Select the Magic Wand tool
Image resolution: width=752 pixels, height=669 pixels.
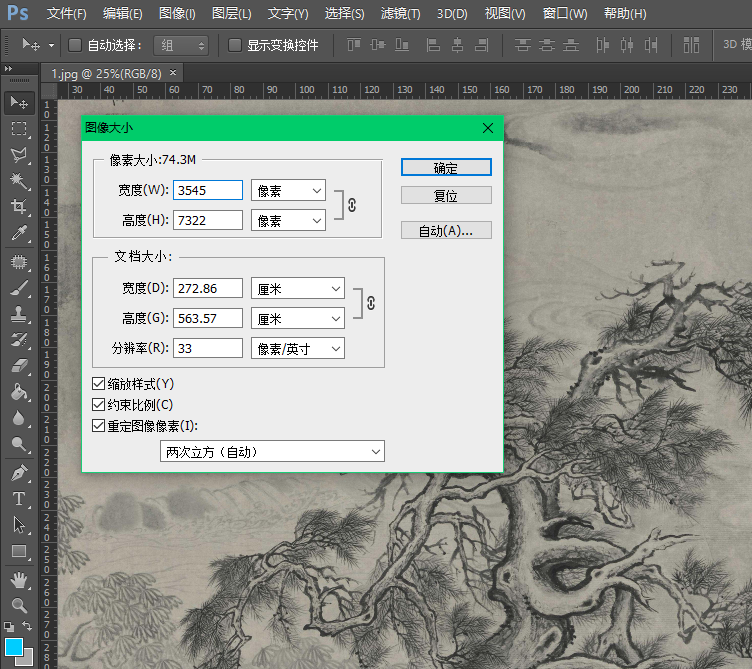(x=19, y=180)
